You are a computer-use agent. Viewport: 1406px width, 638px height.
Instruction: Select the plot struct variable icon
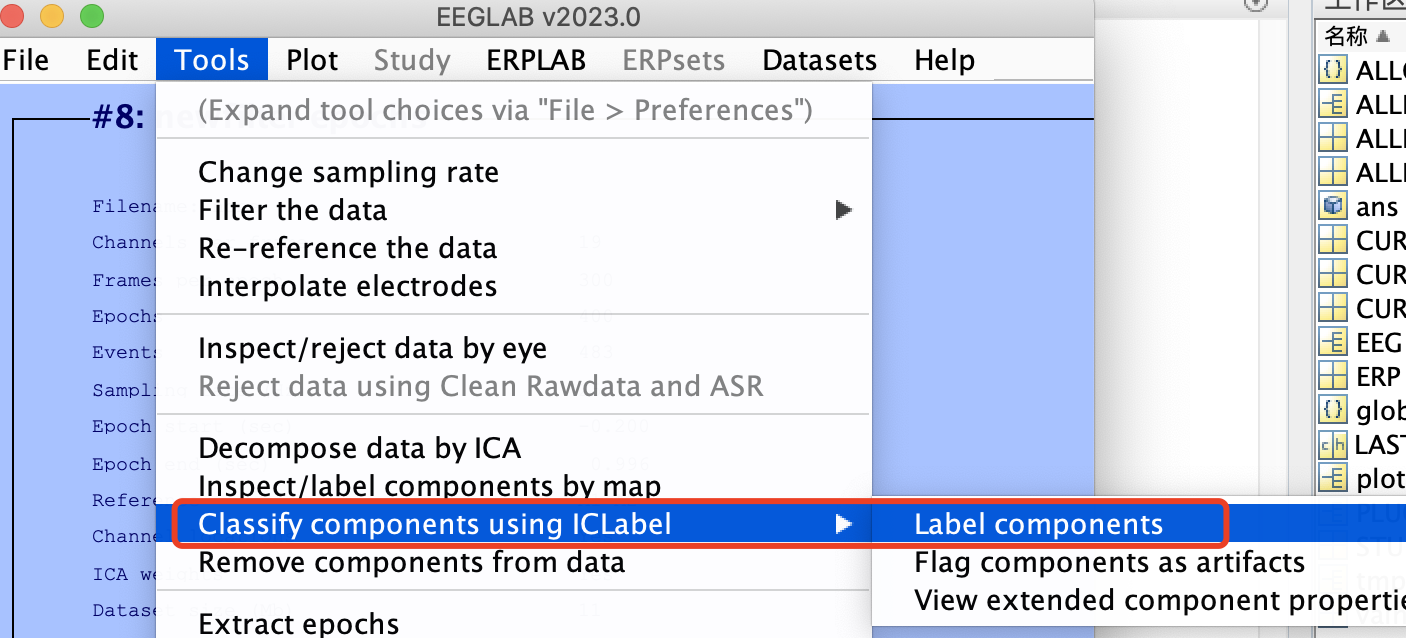tap(1332, 478)
